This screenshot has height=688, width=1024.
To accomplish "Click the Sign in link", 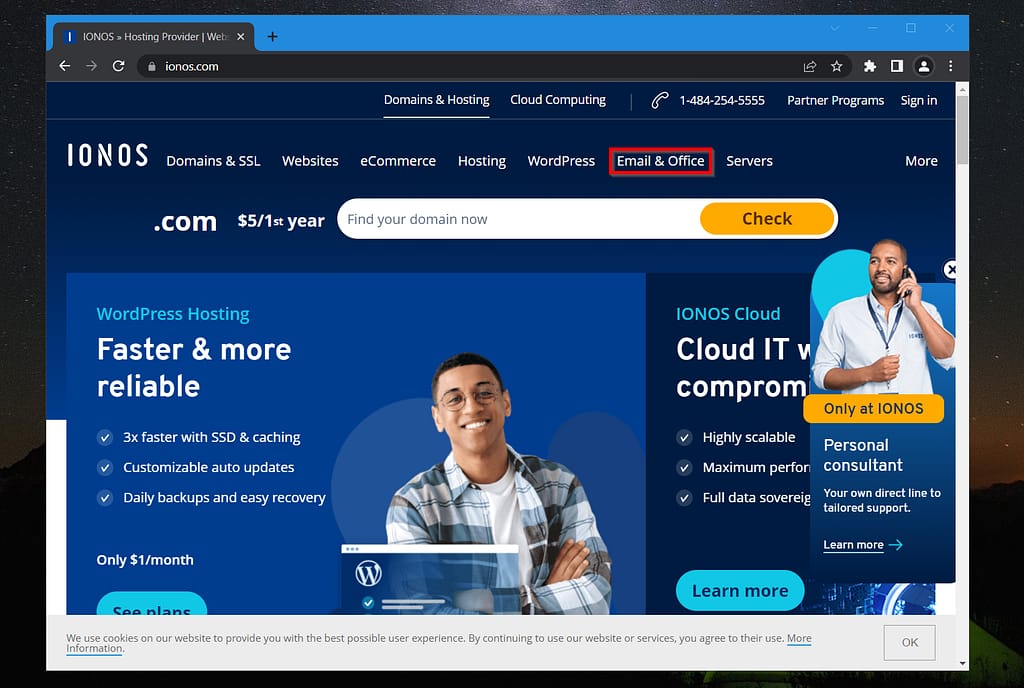I will click(918, 101).
